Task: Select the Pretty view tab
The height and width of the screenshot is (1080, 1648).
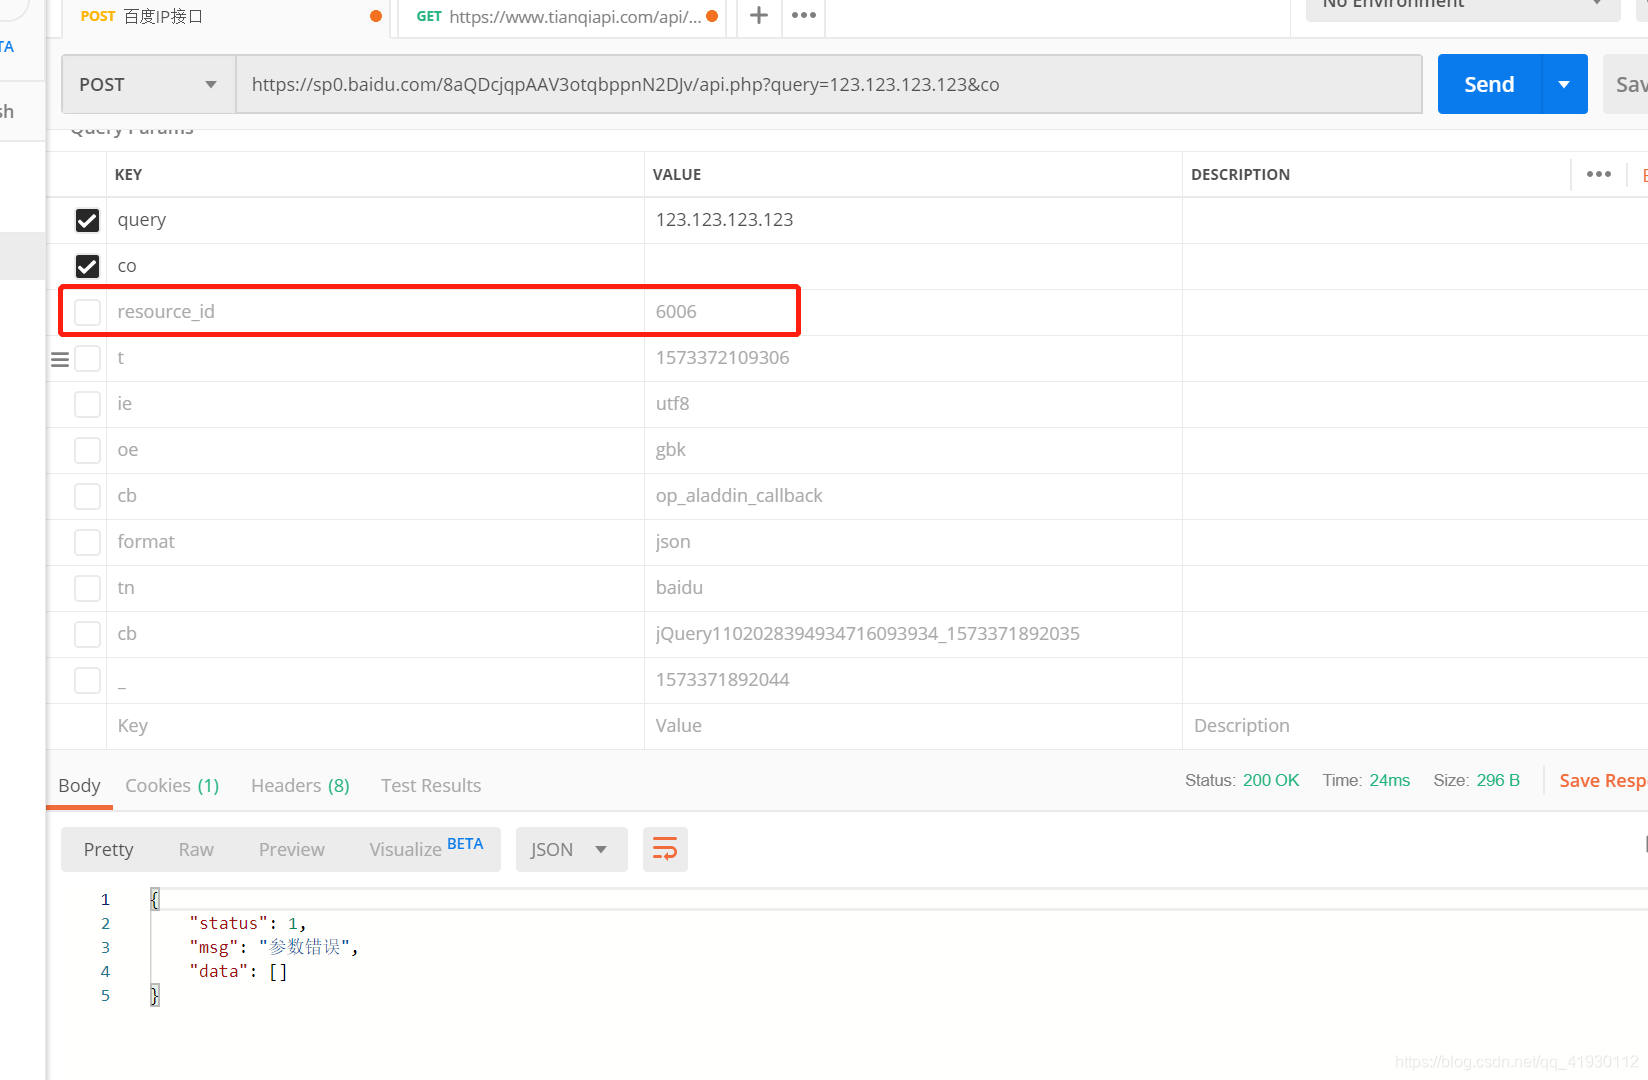Action: pyautogui.click(x=108, y=849)
